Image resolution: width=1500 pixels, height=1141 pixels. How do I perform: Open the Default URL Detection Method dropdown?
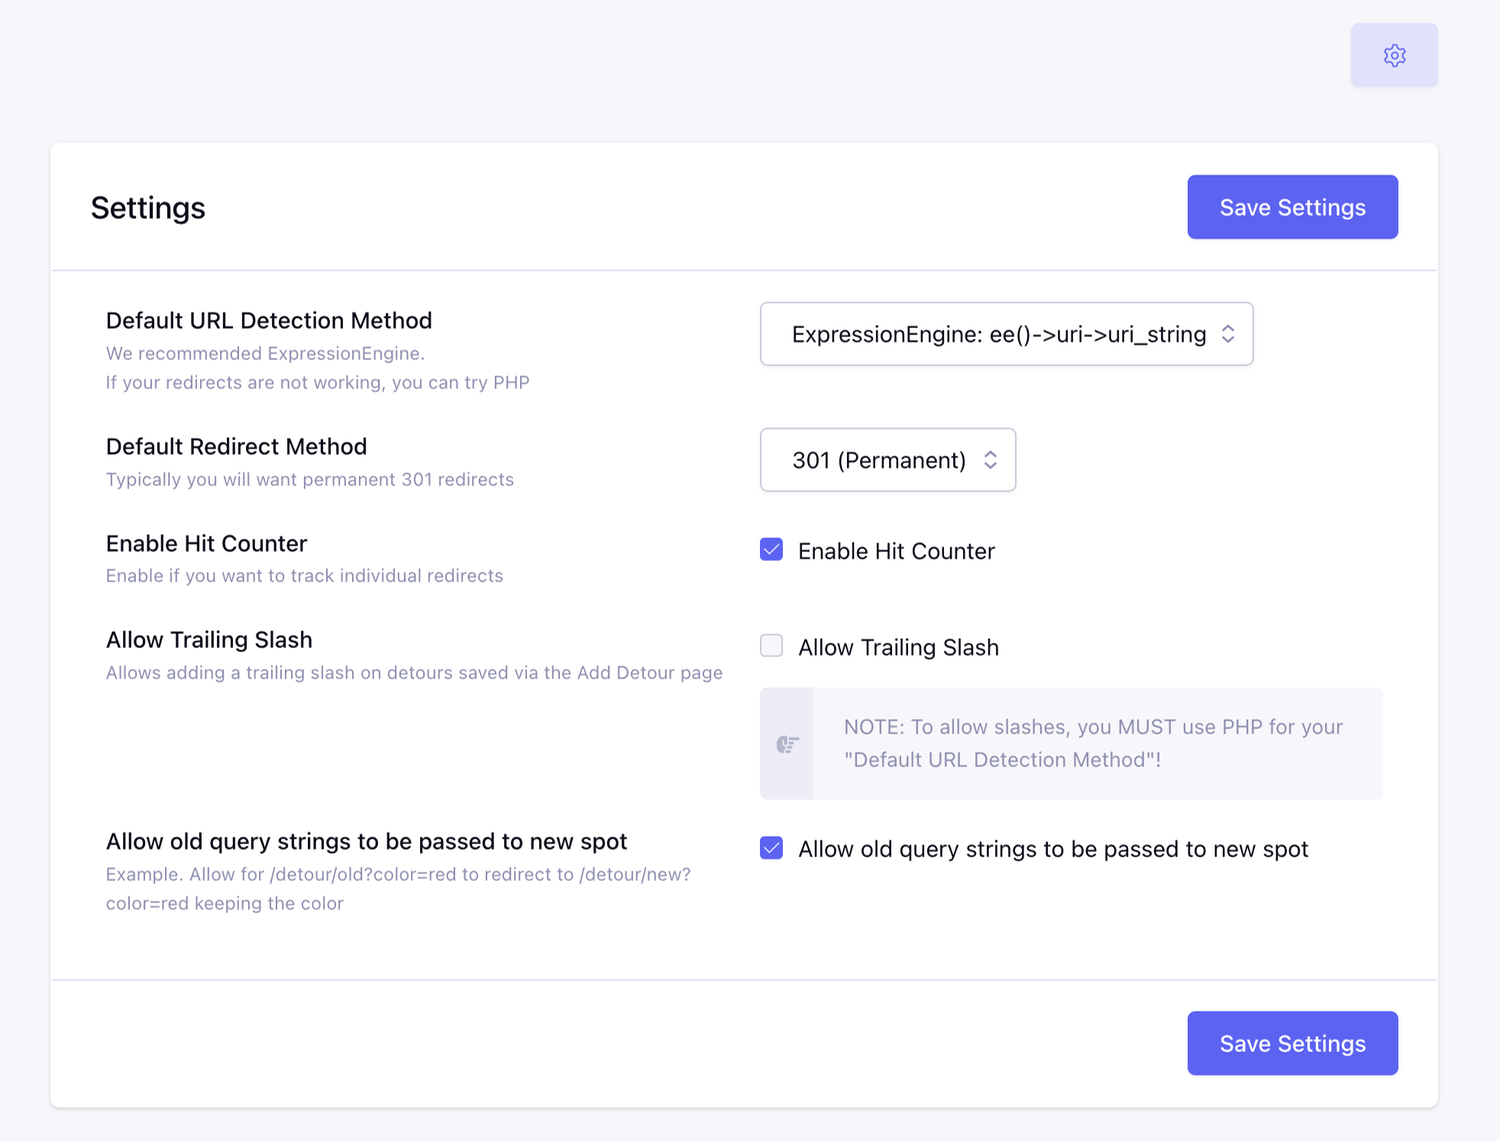click(998, 334)
